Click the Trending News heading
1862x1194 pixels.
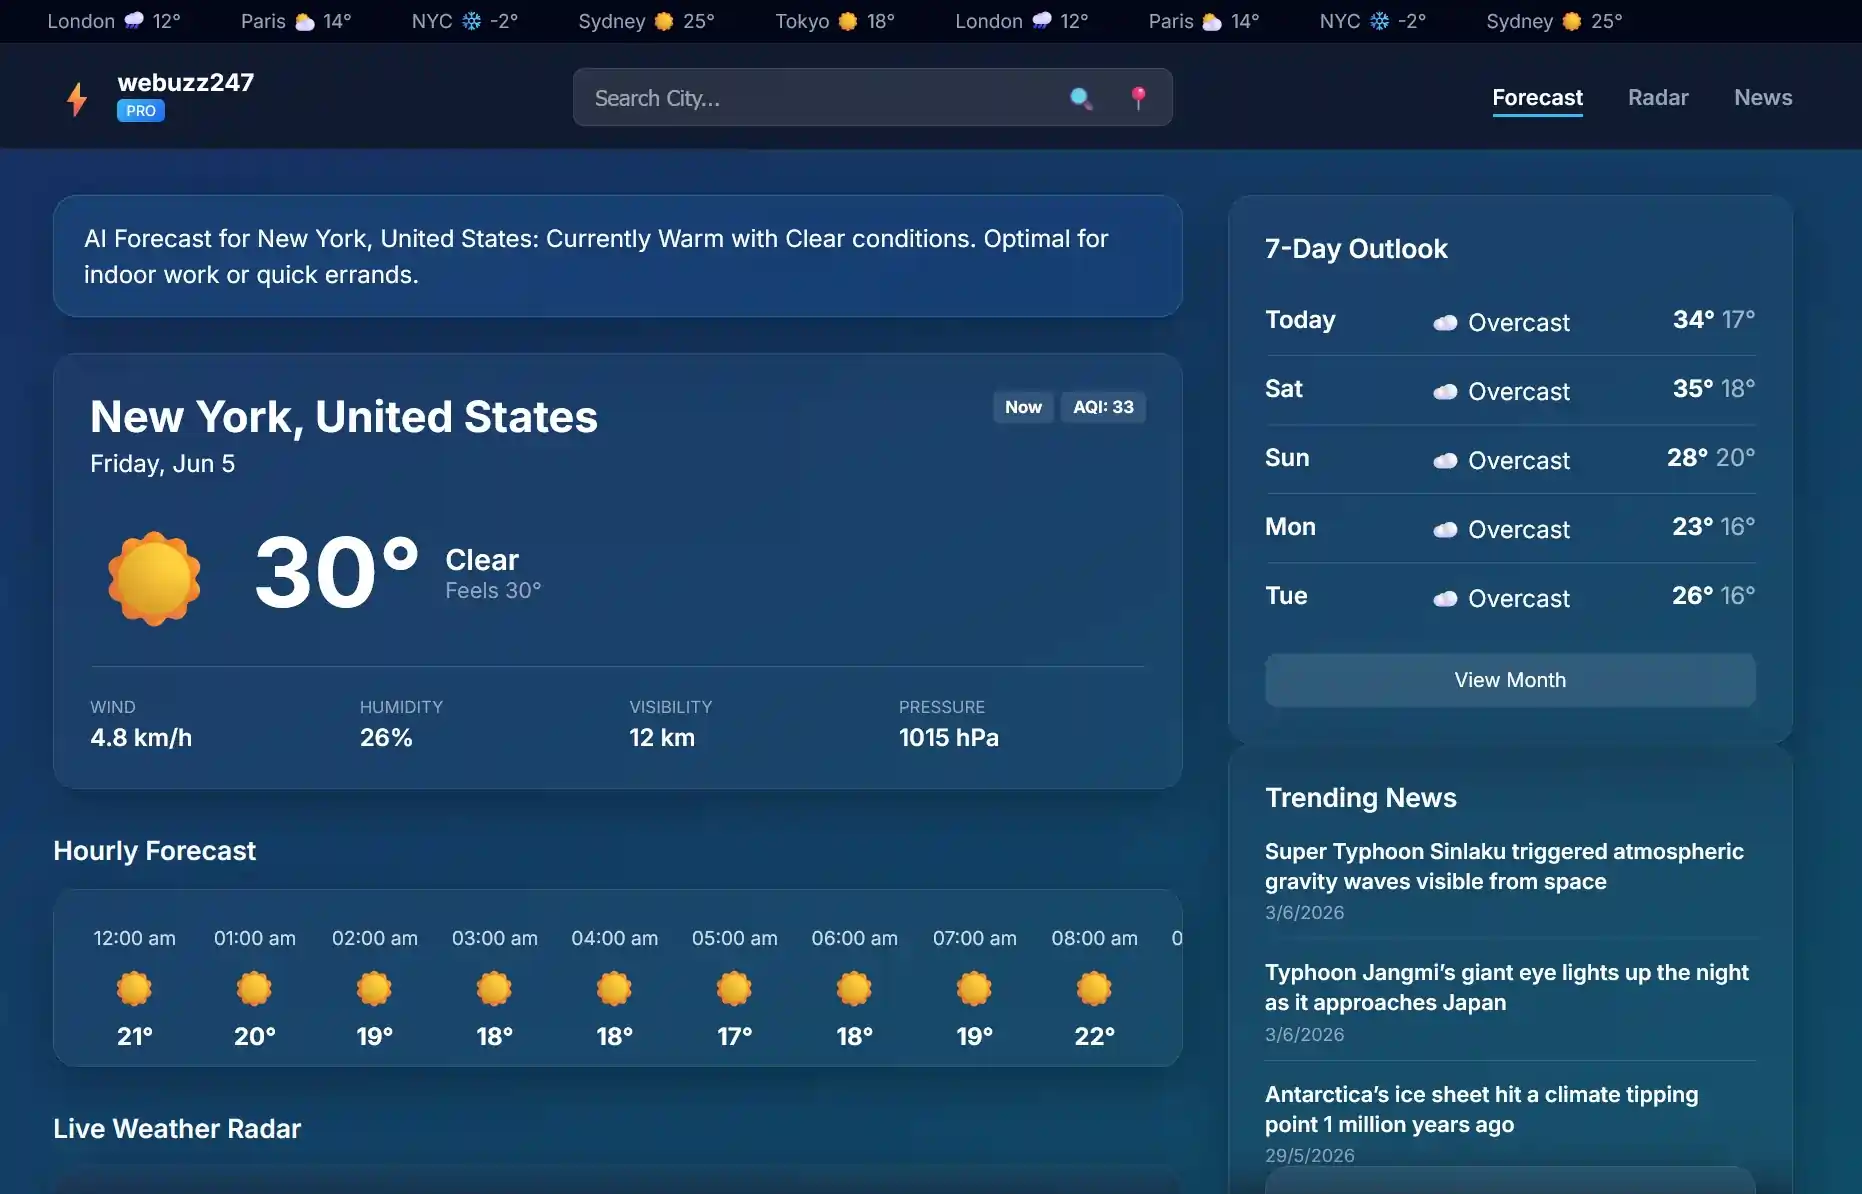(1360, 798)
